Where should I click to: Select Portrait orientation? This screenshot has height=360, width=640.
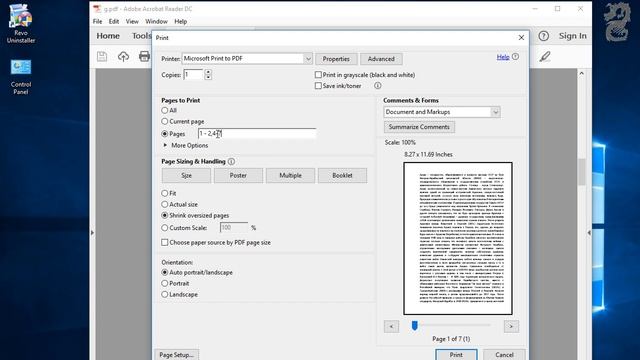(164, 283)
